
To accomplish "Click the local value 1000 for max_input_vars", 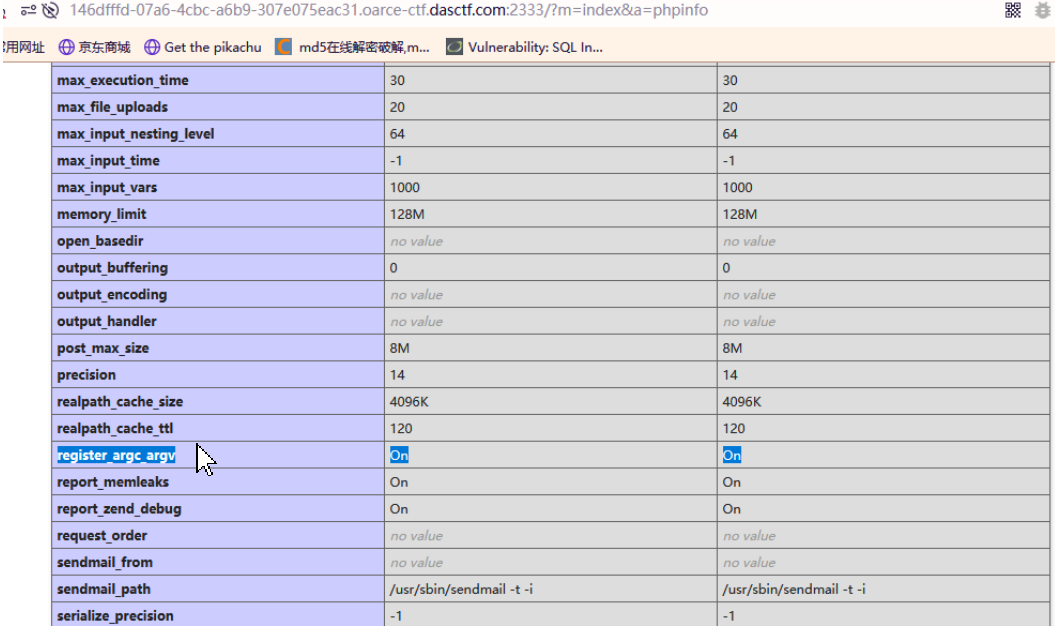I will (x=404, y=188).
